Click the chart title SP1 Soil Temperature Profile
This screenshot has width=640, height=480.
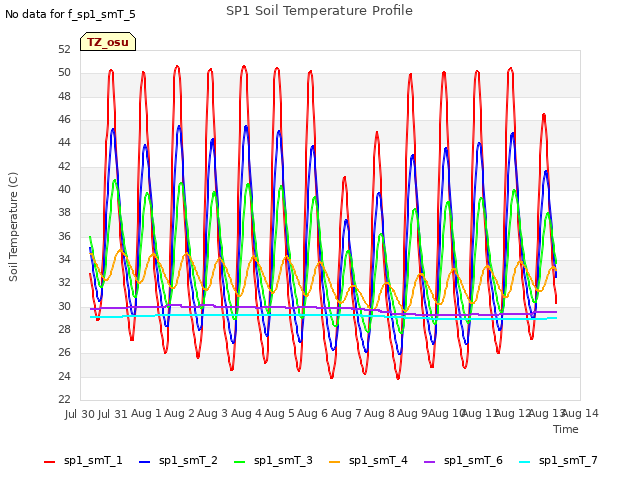click(319, 11)
